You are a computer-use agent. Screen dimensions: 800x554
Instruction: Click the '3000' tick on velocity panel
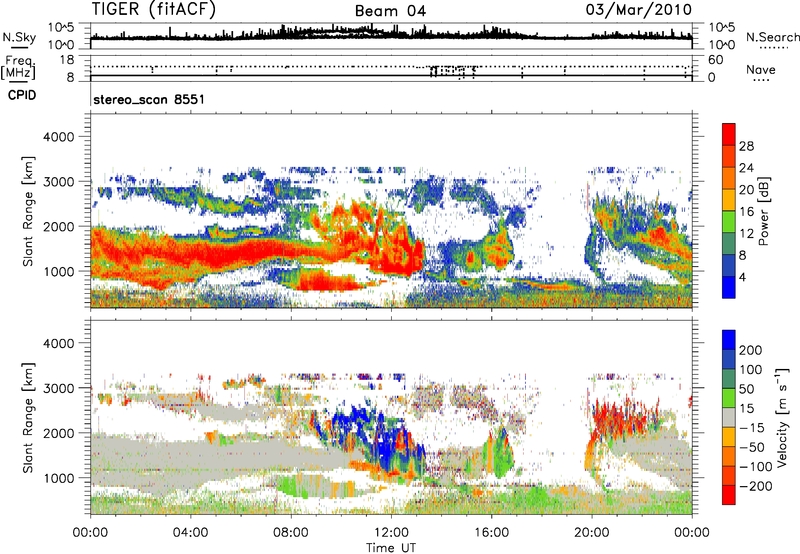point(58,388)
